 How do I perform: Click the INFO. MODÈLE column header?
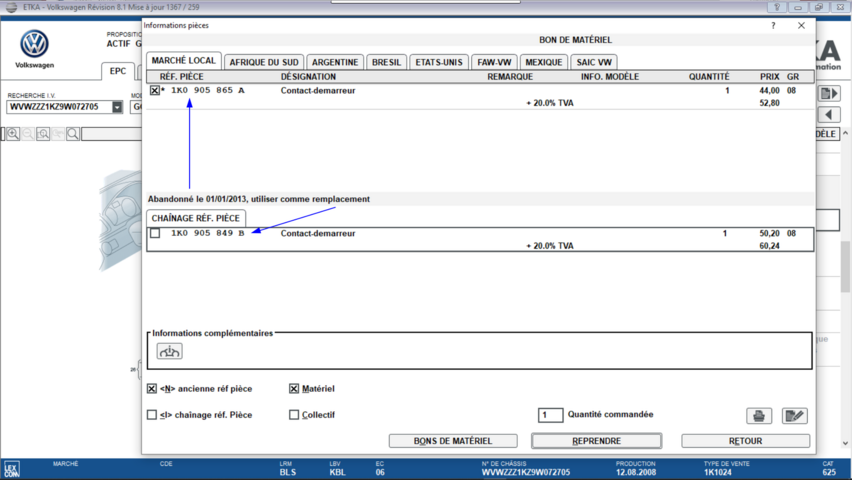pyautogui.click(x=610, y=77)
